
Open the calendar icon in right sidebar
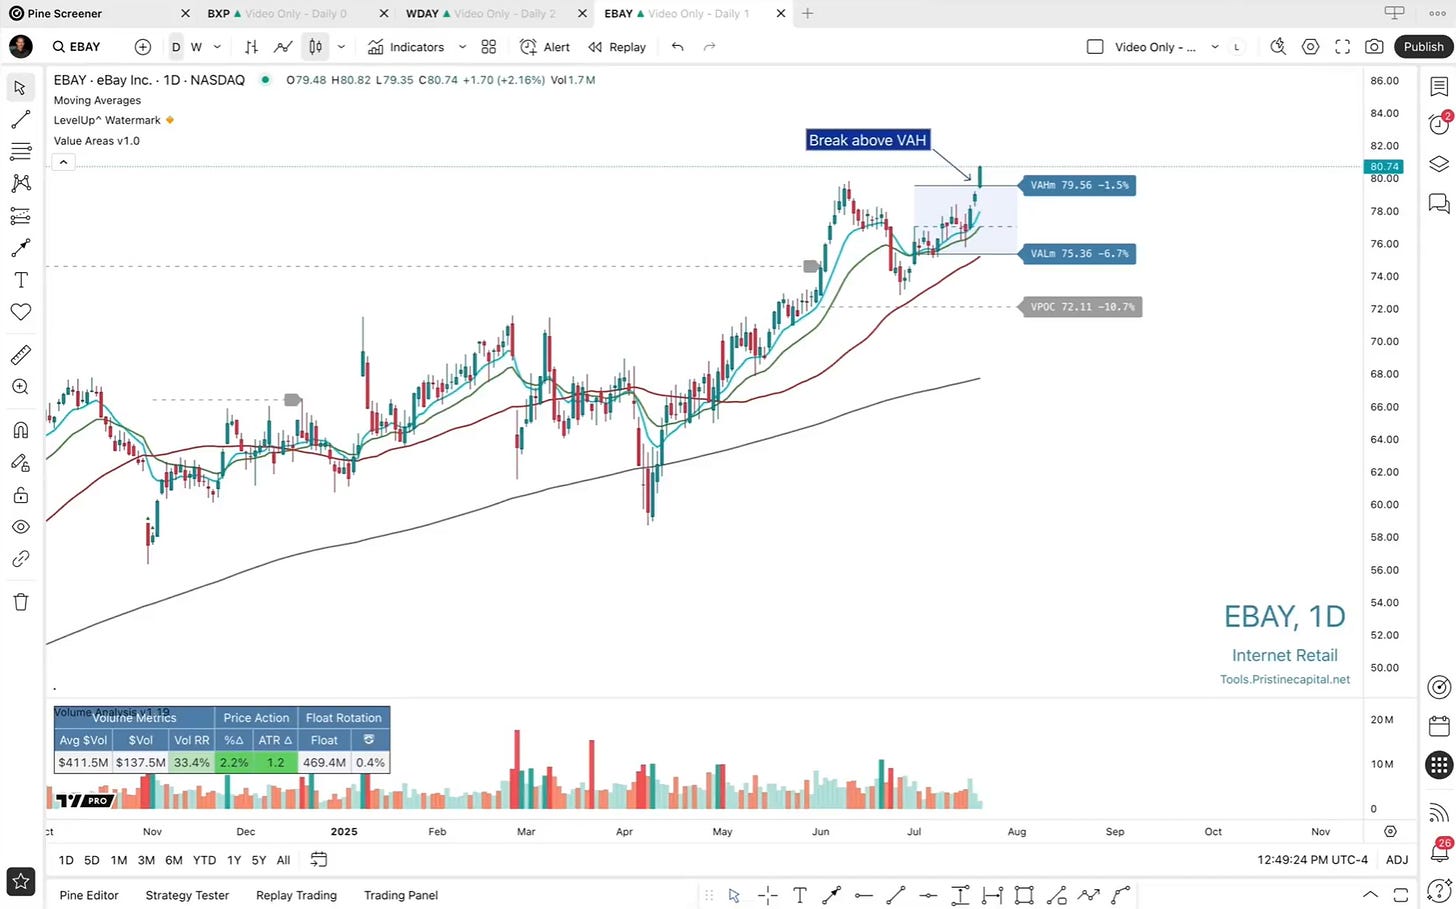tap(1439, 726)
